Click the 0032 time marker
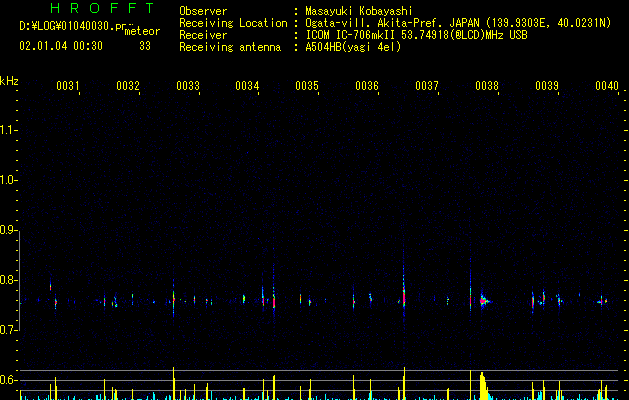This screenshot has height=400, width=629. (x=128, y=85)
